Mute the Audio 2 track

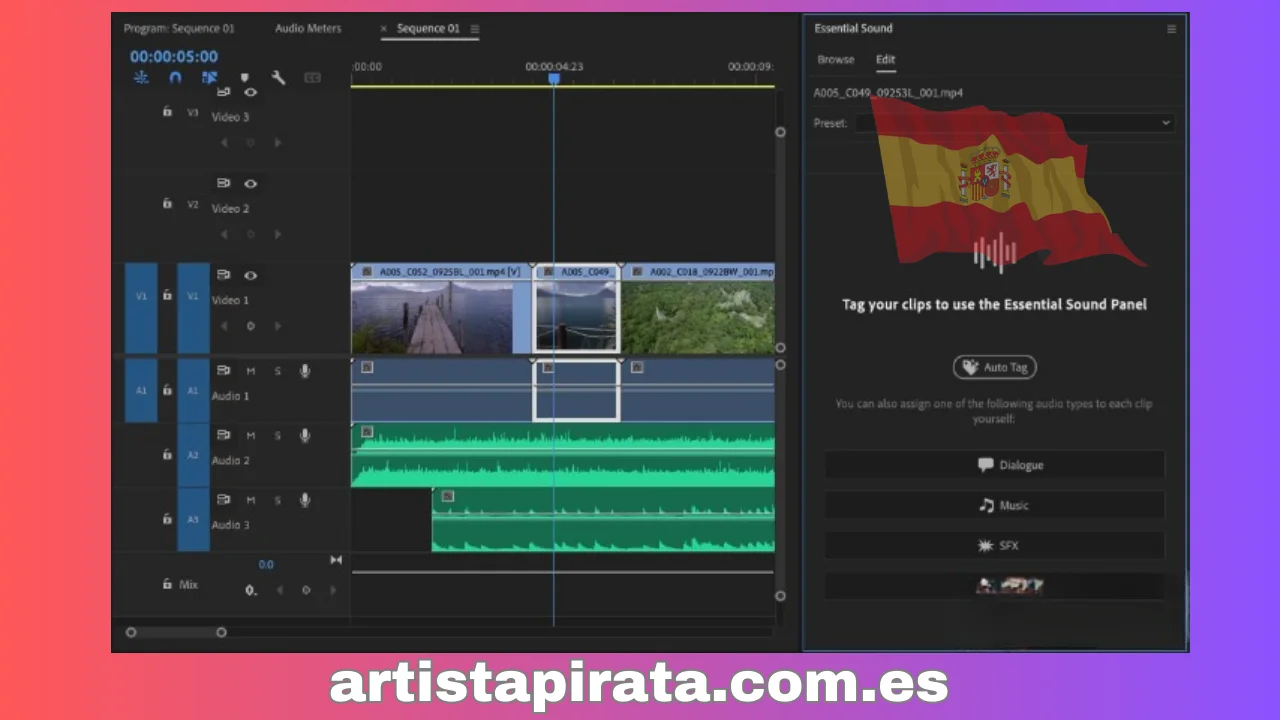click(251, 435)
